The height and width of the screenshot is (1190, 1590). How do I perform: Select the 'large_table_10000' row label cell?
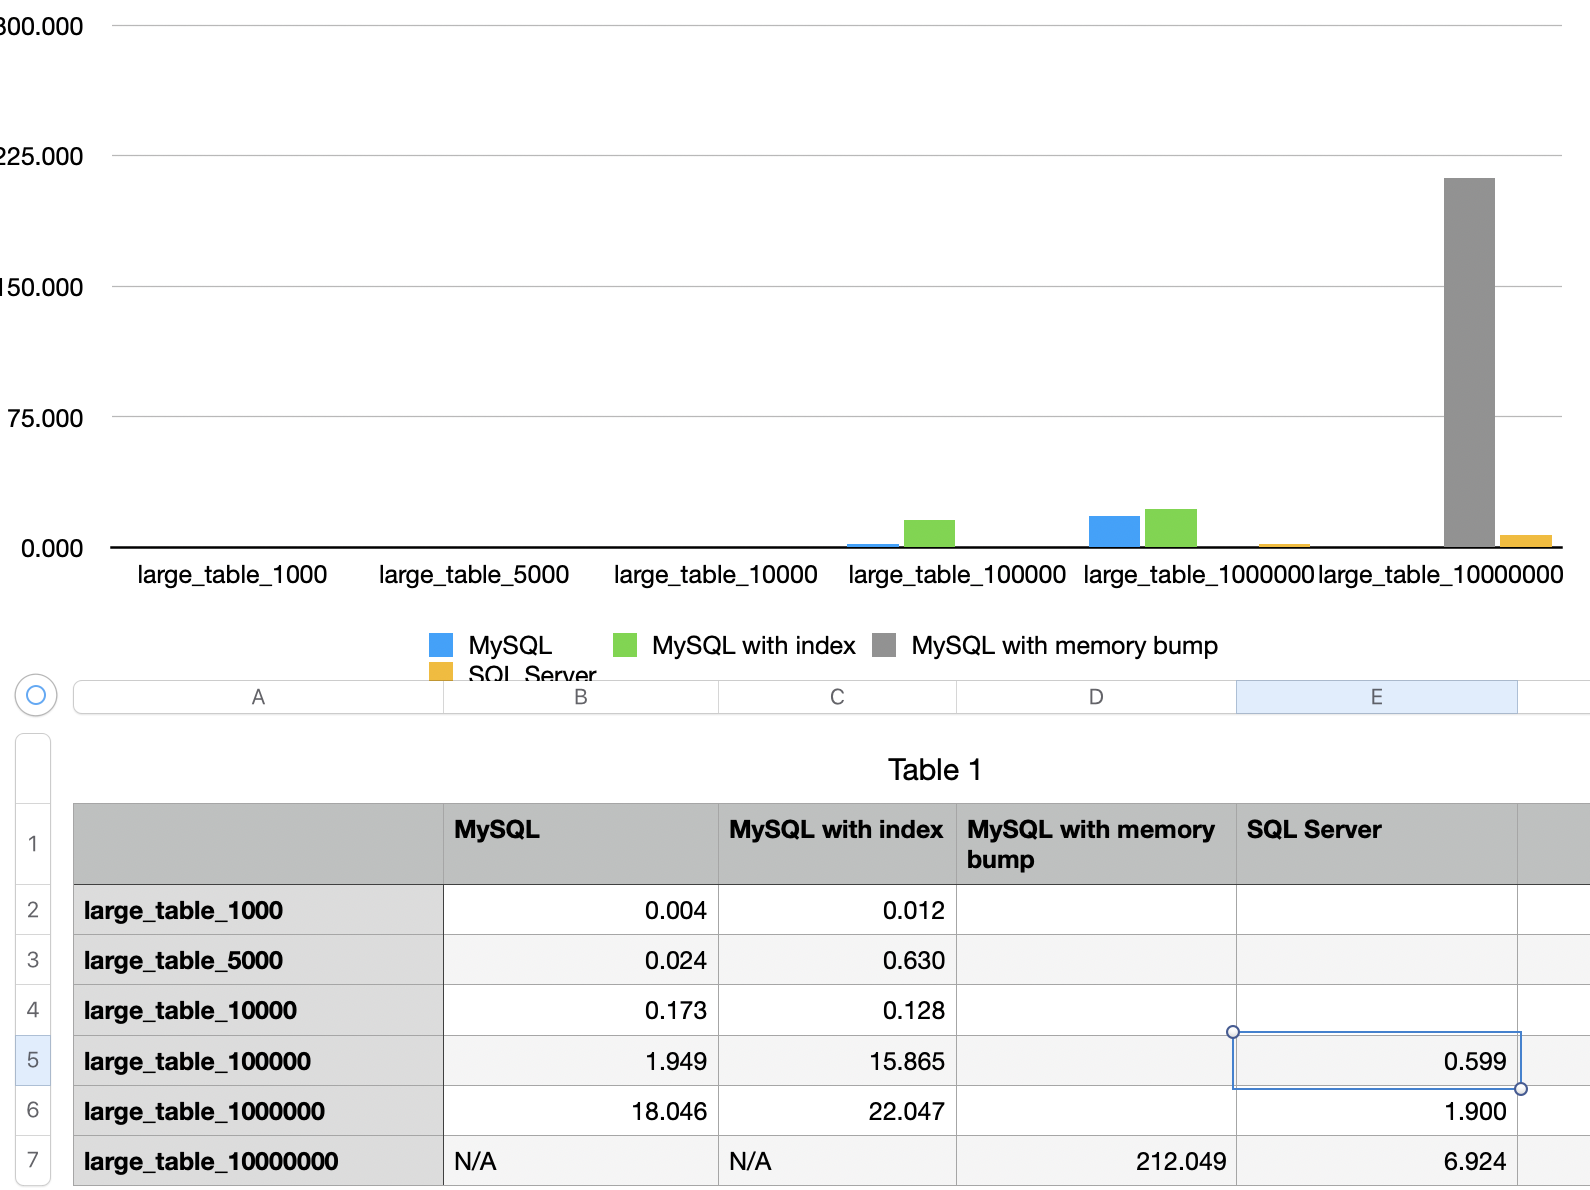259,1010
